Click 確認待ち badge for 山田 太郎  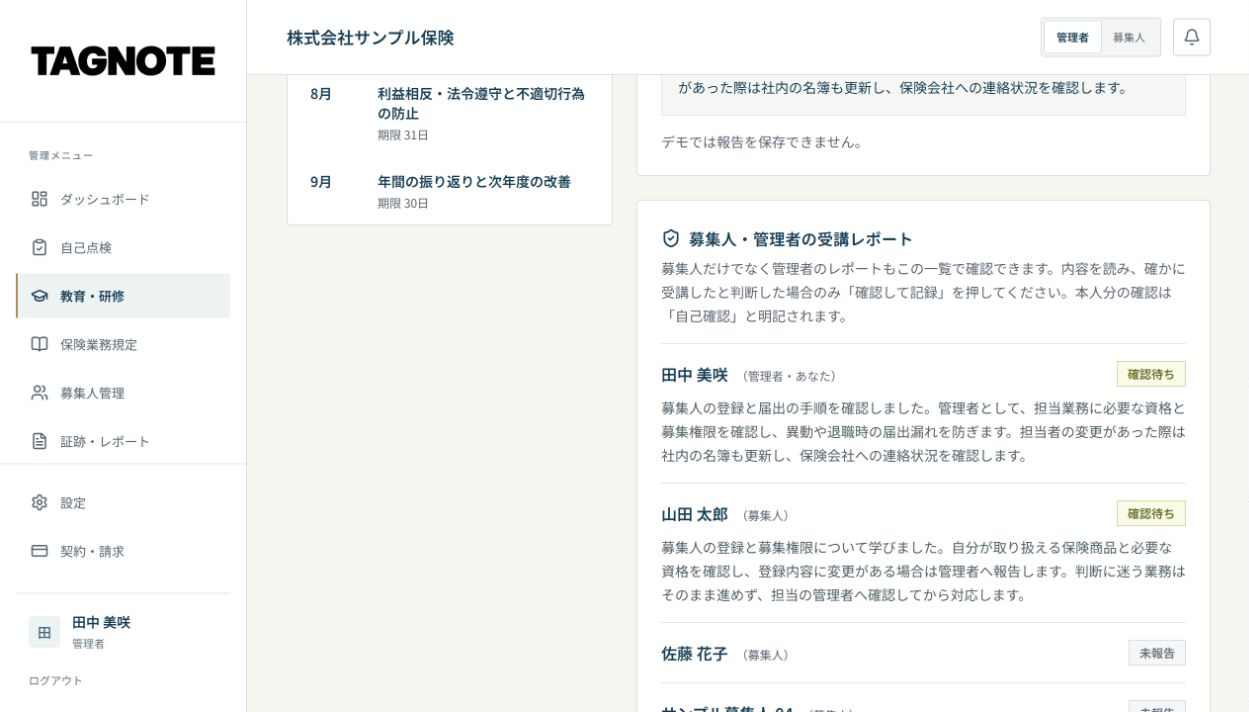tap(1151, 513)
